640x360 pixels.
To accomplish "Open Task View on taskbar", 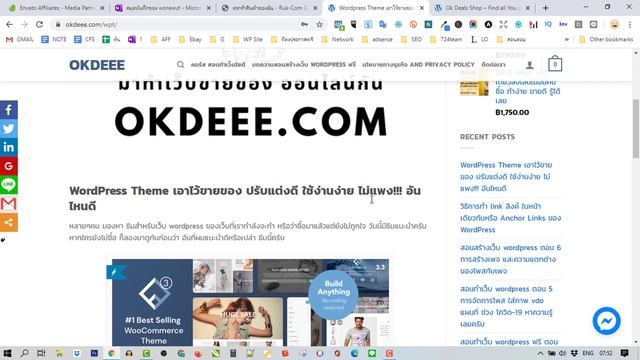I will [41, 353].
